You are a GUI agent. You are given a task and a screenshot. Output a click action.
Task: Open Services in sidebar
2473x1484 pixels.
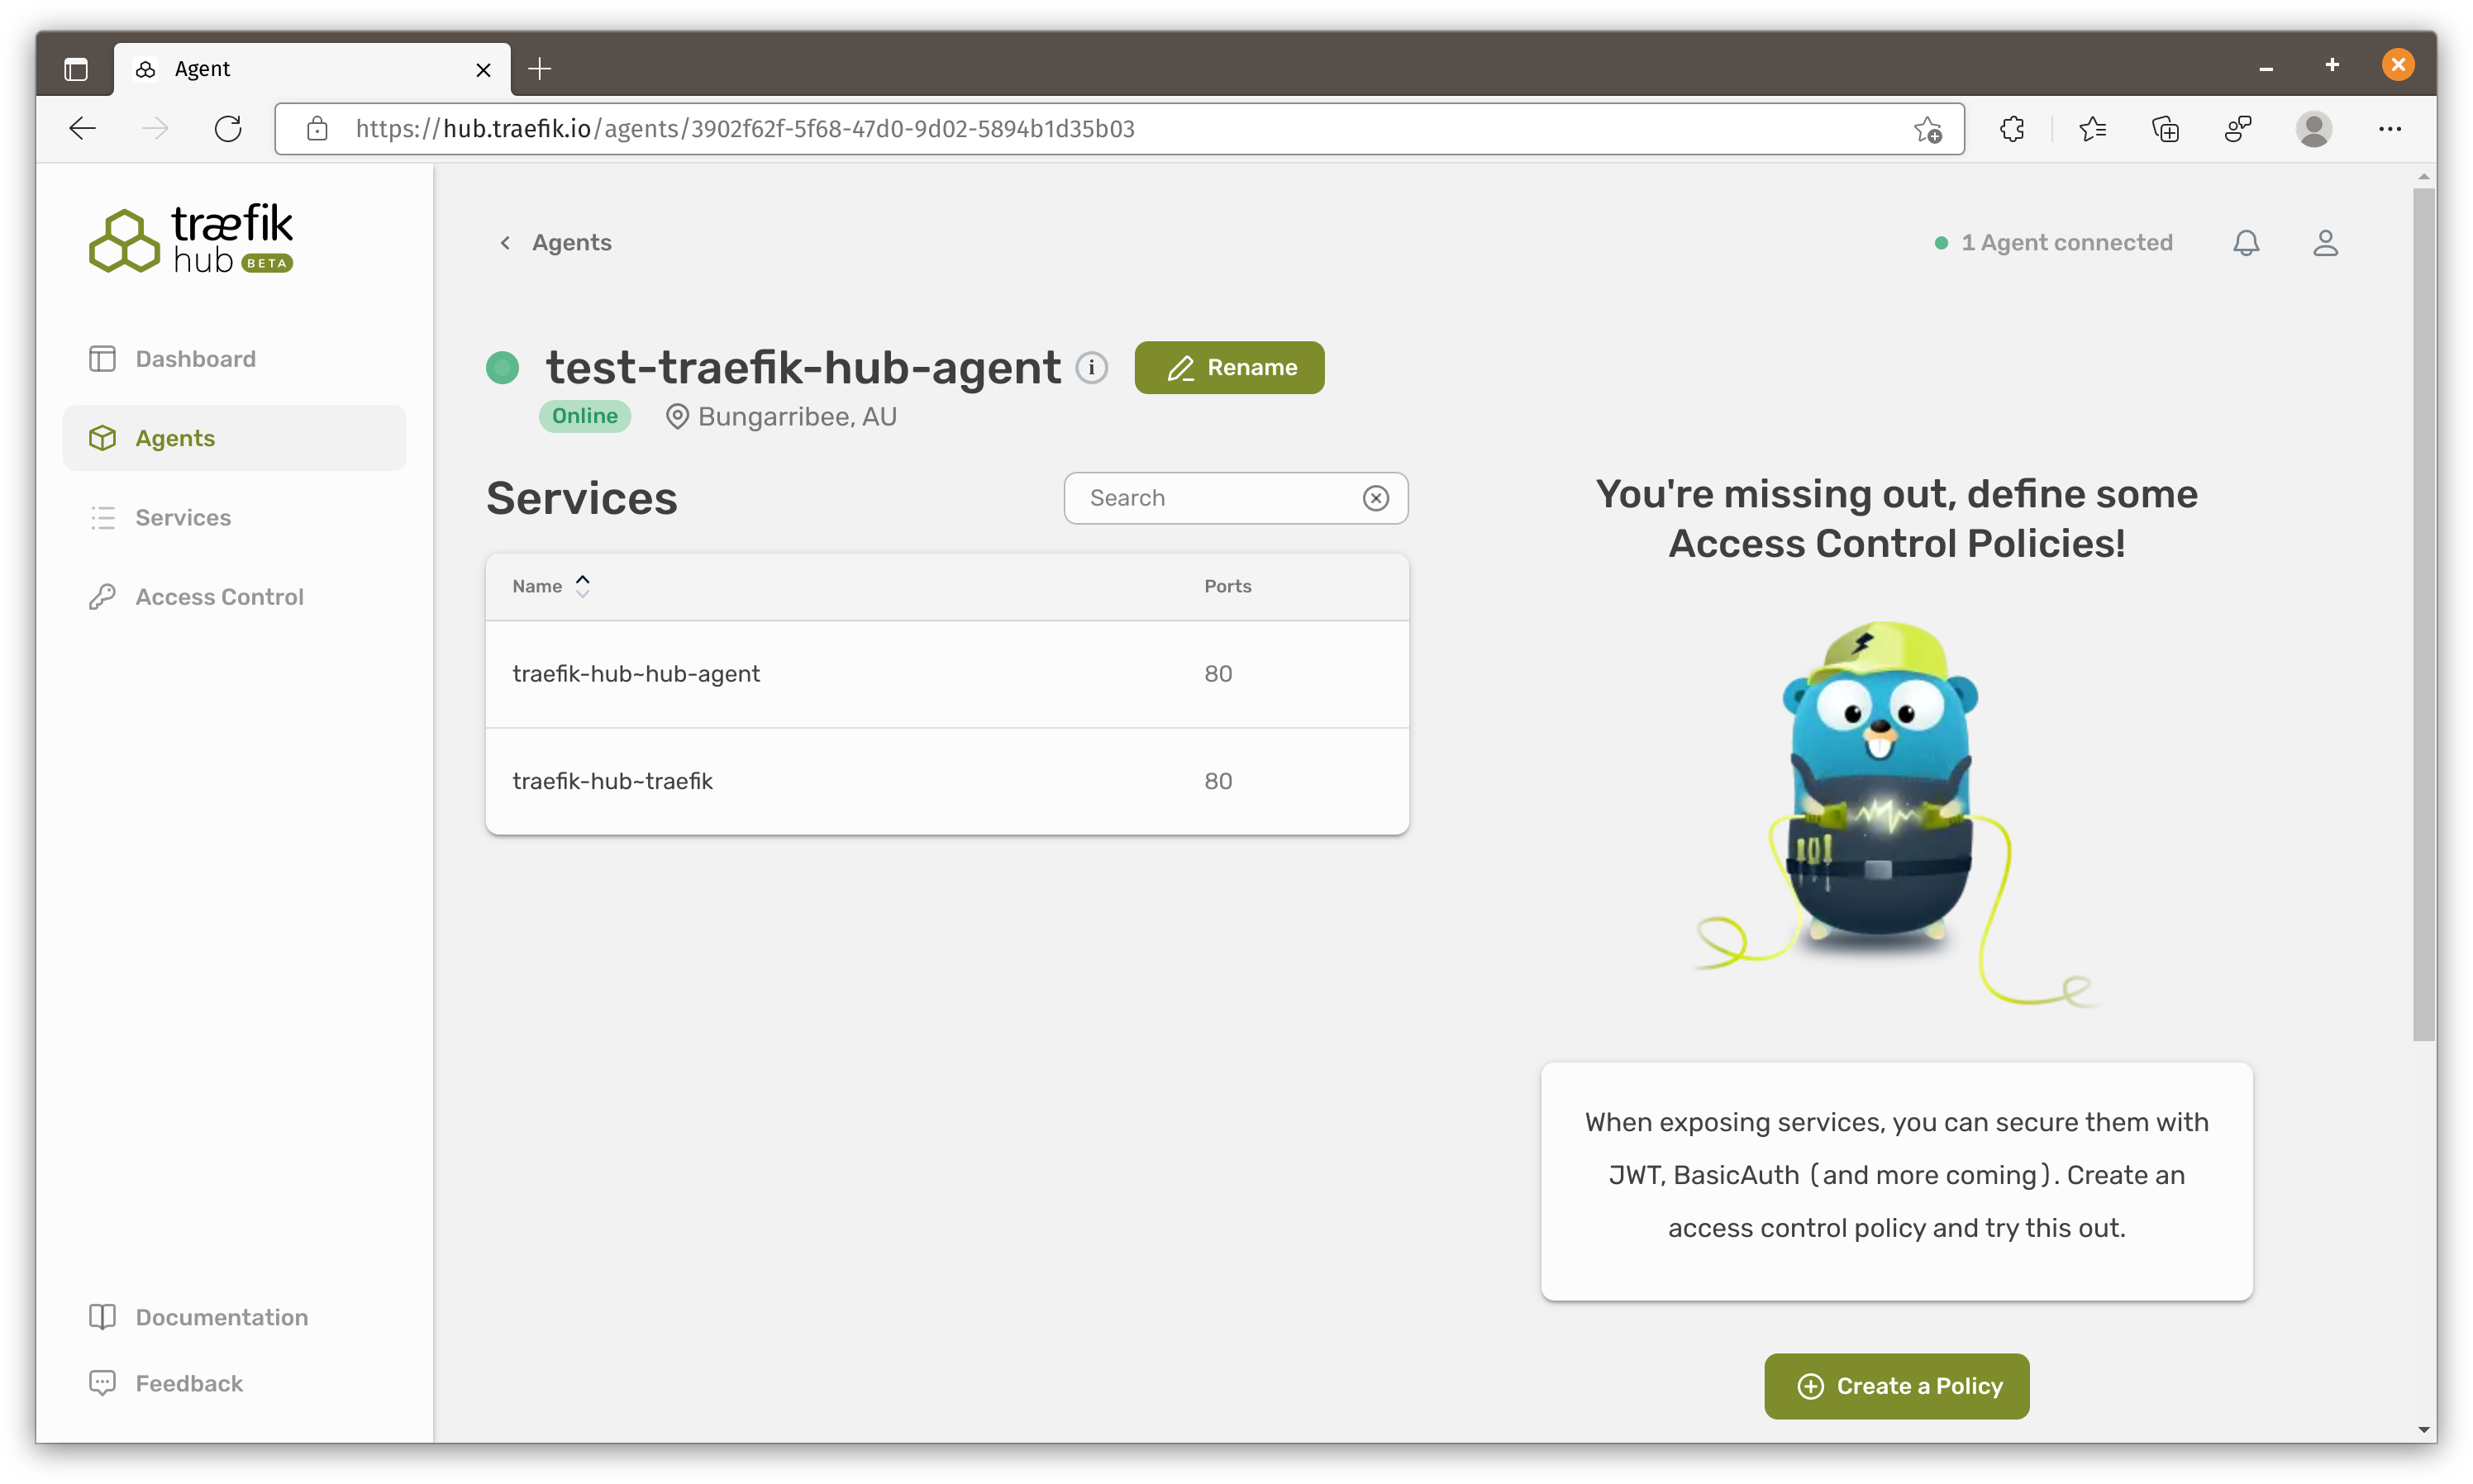tap(183, 518)
